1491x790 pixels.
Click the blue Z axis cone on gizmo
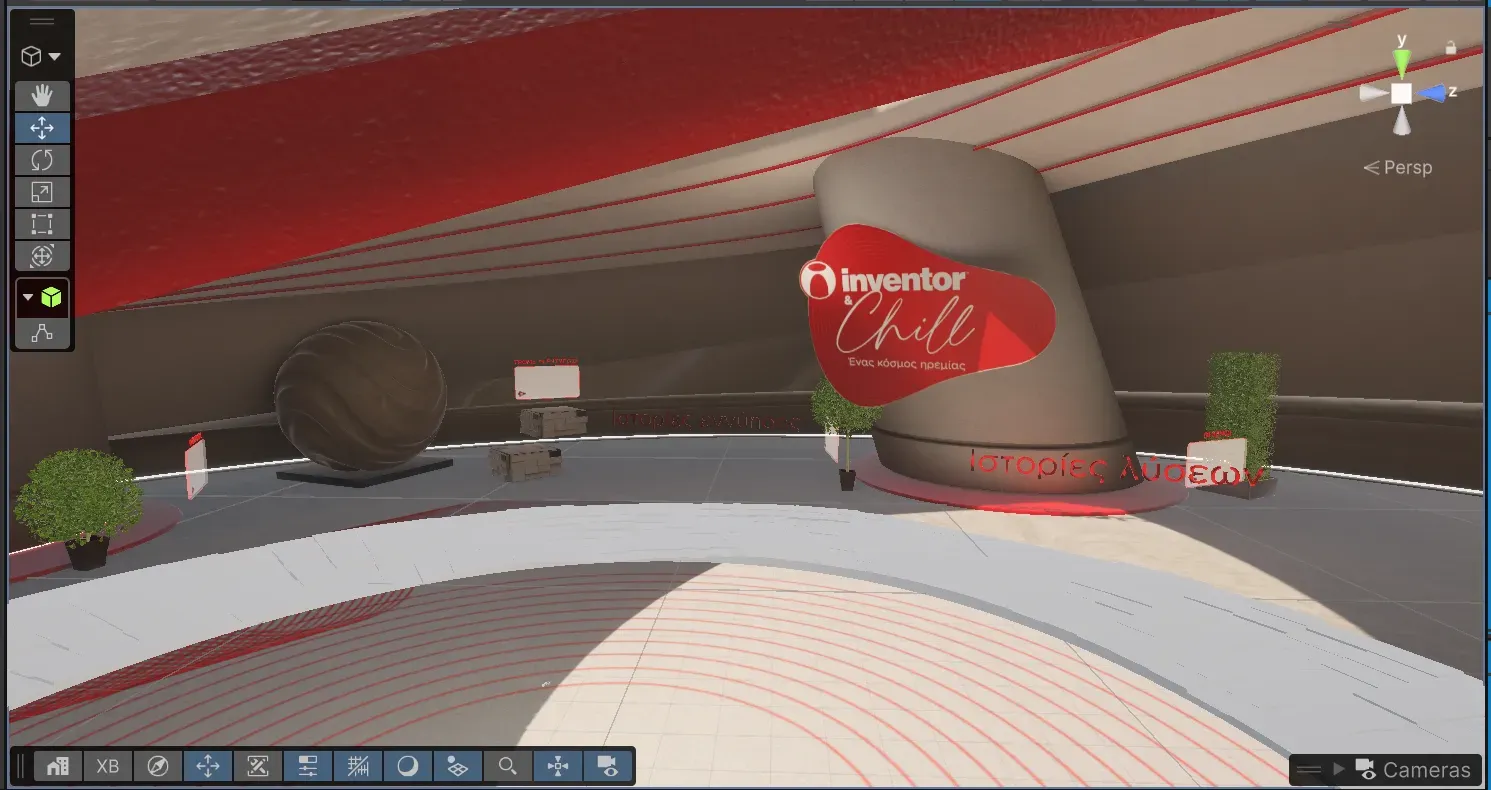coord(1432,93)
